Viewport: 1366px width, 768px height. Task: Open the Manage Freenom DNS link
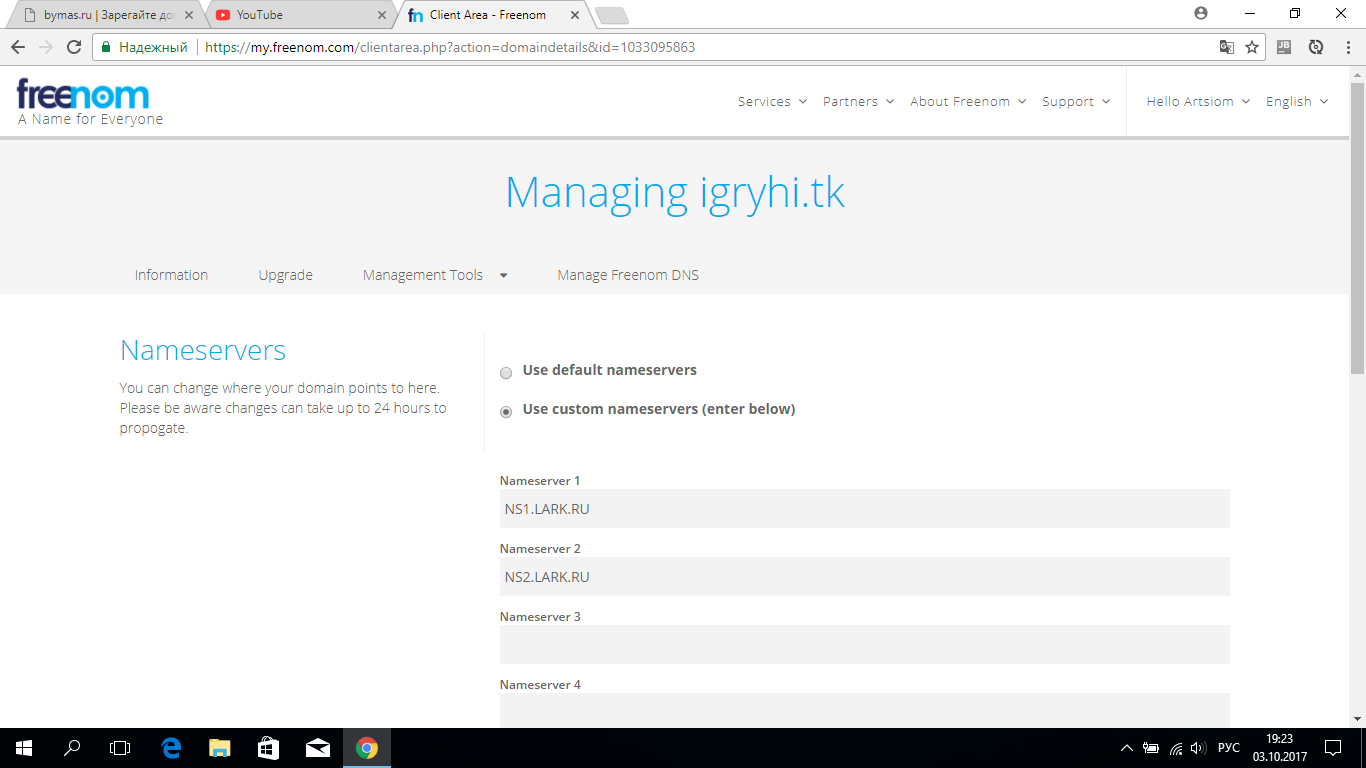point(627,275)
